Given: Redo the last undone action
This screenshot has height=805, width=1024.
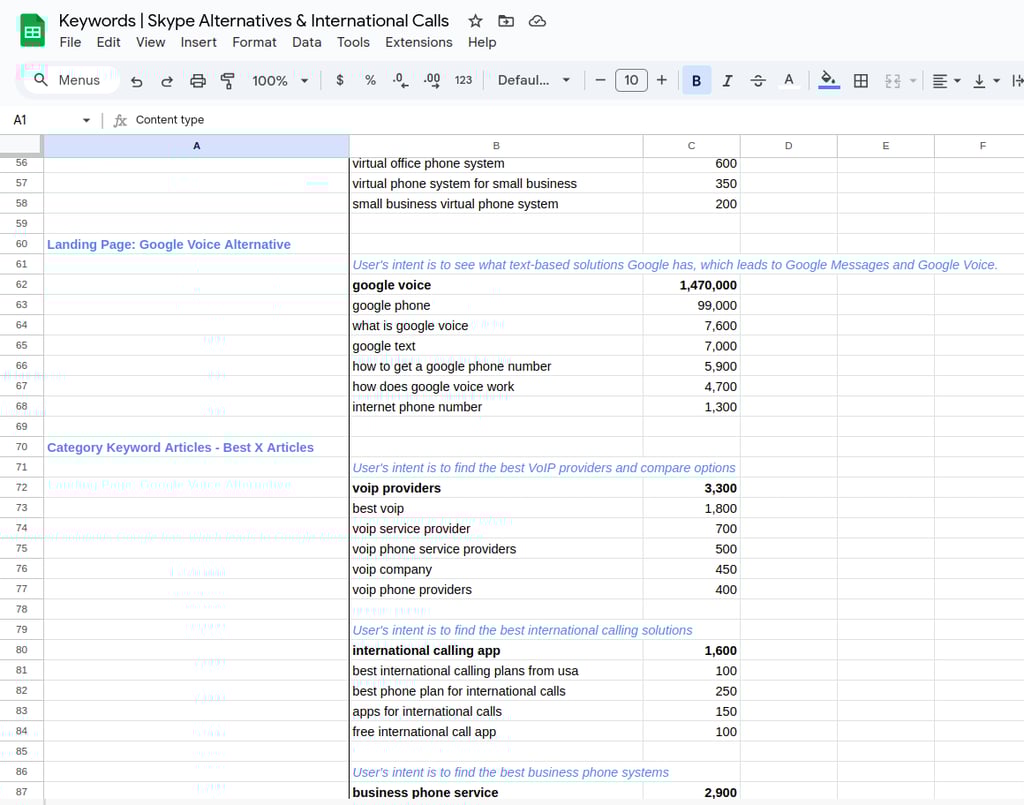Looking at the screenshot, I should pos(167,81).
